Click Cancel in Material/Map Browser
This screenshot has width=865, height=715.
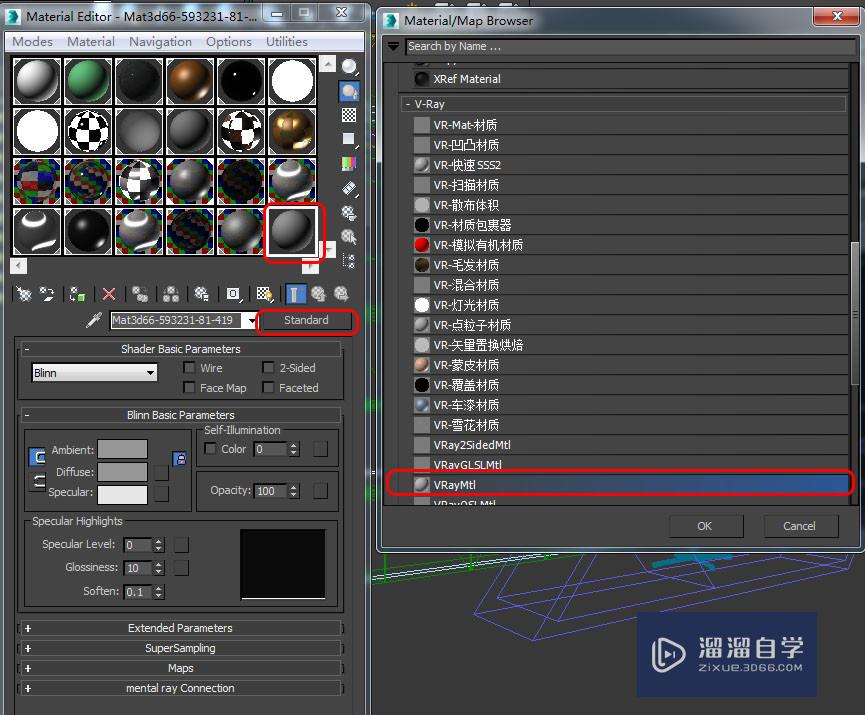click(x=800, y=526)
